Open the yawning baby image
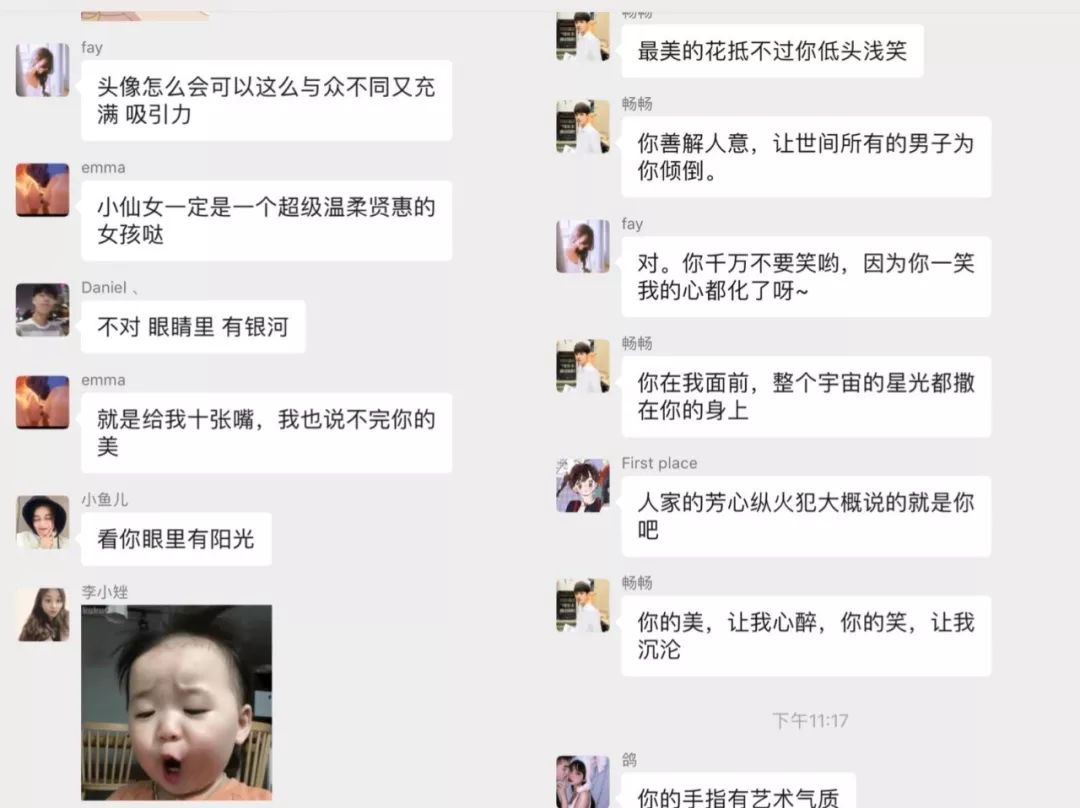1080x808 pixels. pos(176,702)
